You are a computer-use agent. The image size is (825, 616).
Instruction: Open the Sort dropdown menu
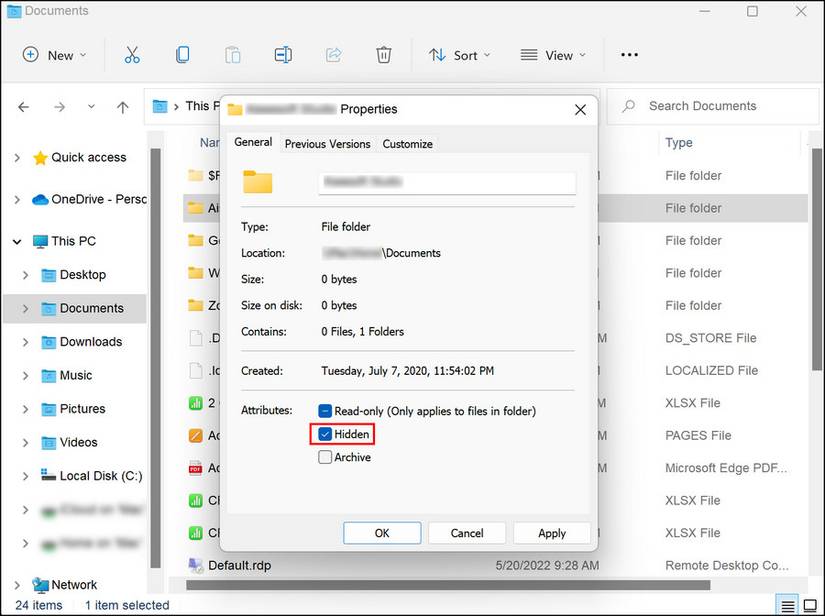click(x=459, y=55)
